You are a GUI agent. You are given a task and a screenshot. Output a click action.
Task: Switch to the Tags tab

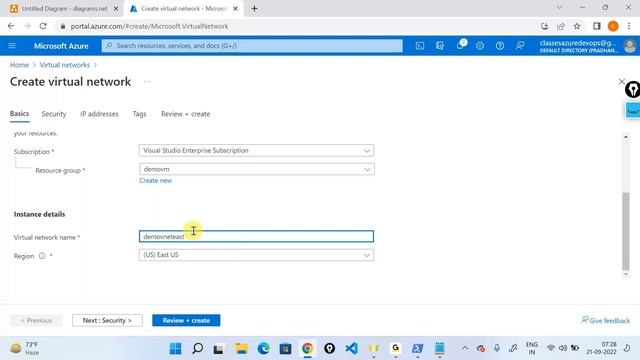click(139, 114)
